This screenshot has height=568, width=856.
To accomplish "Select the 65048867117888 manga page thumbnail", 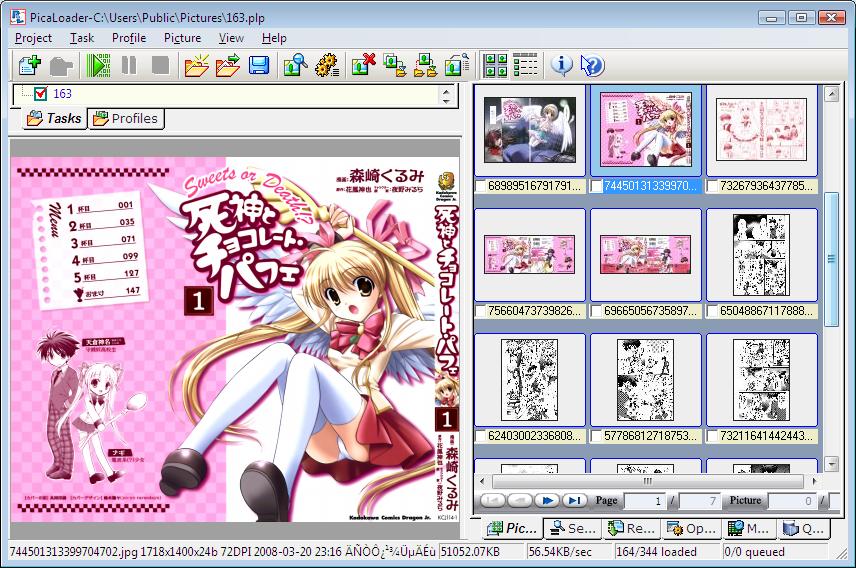I will point(762,255).
